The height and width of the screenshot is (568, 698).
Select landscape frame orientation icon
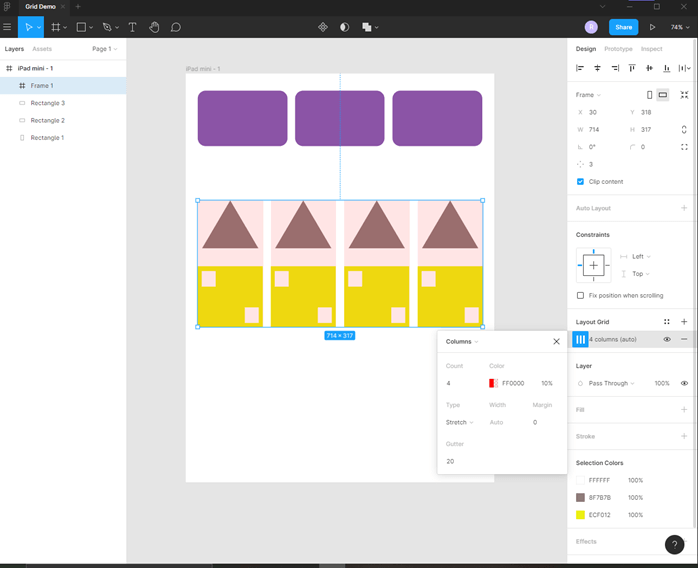pos(663,95)
